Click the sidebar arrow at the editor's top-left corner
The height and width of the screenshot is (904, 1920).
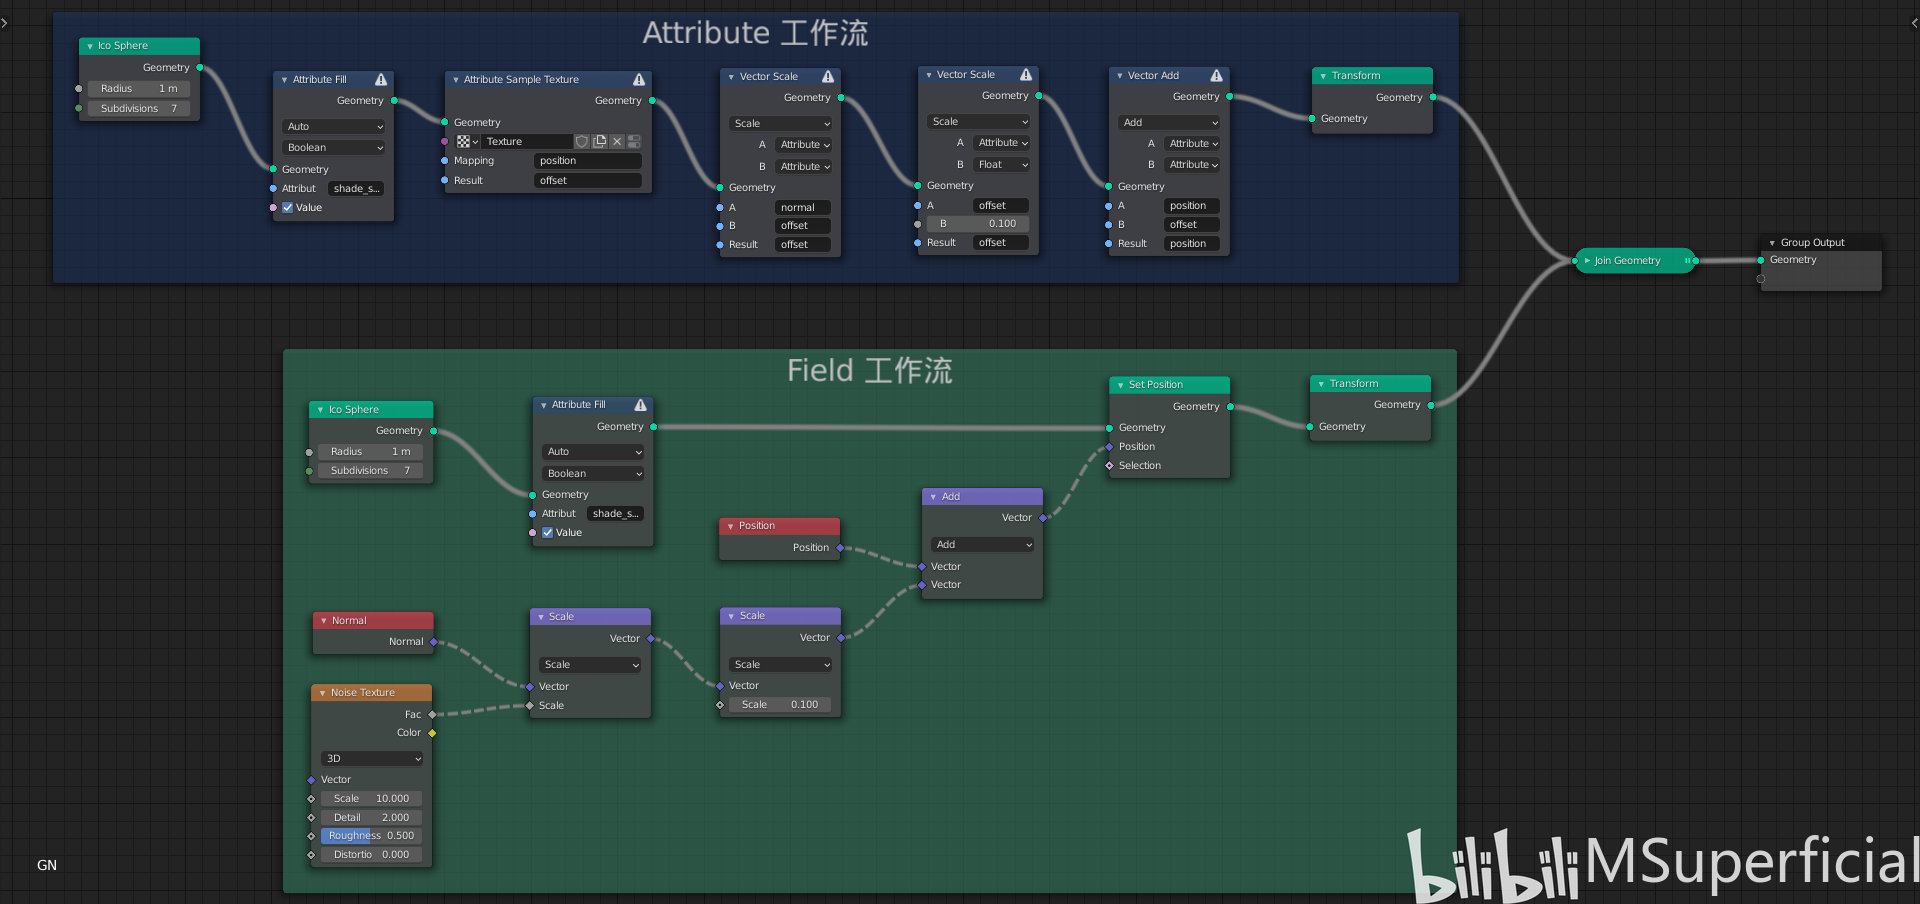coord(4,22)
